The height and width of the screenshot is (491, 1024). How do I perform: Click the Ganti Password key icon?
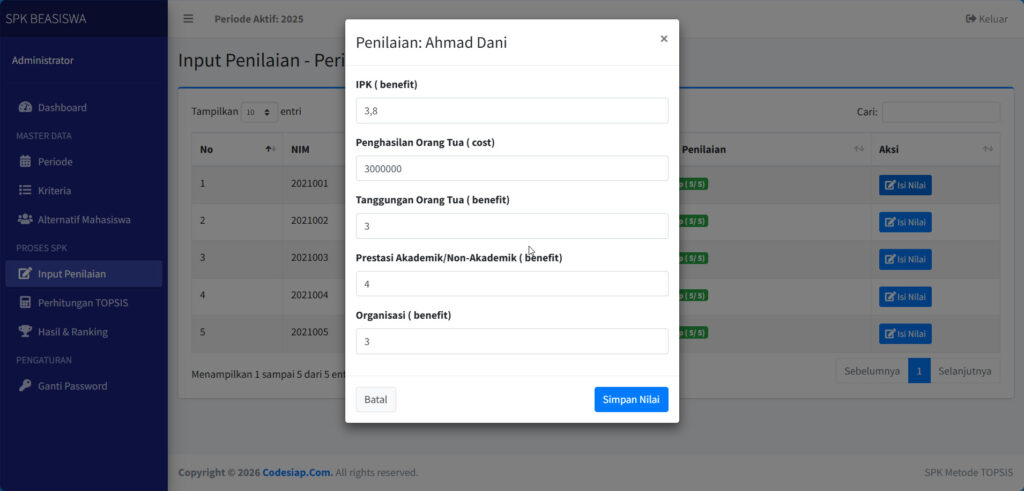tap(25, 386)
